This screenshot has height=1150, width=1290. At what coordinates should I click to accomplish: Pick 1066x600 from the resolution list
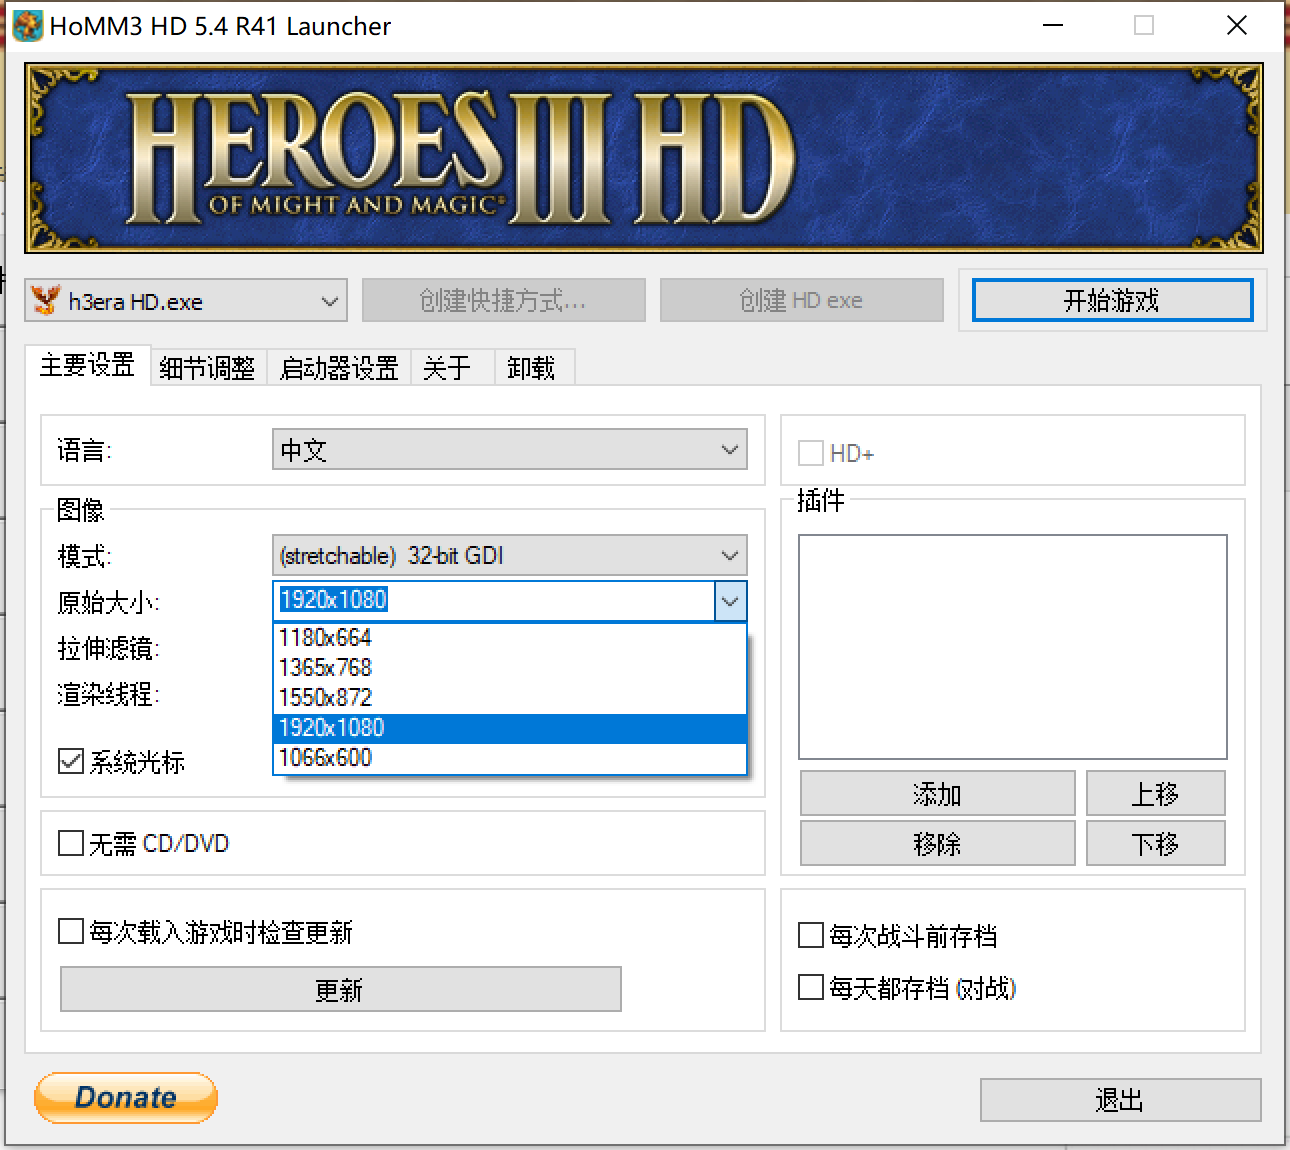click(x=510, y=758)
